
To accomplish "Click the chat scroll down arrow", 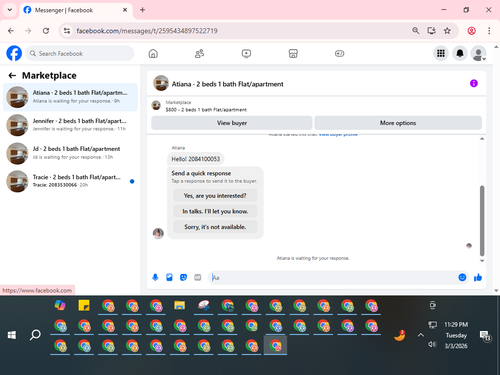I will tap(482, 261).
